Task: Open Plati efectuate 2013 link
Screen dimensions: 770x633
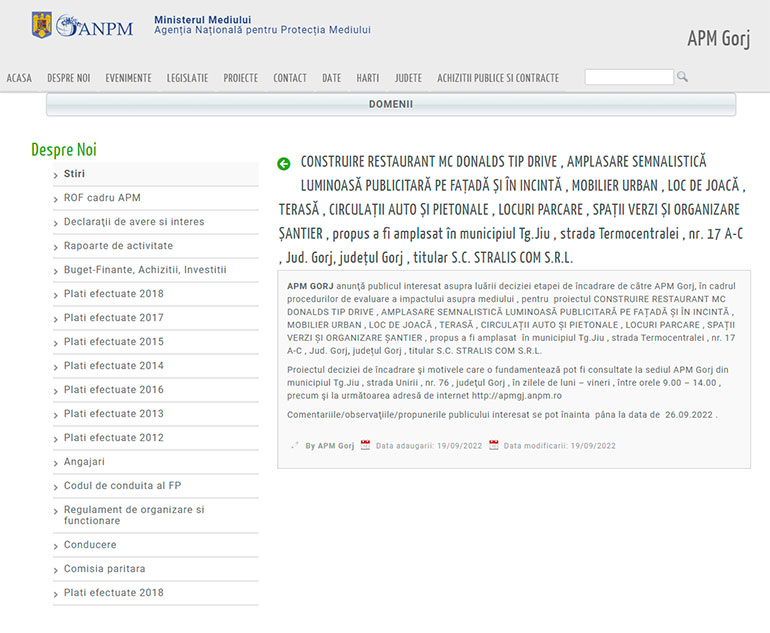Action: (113, 414)
